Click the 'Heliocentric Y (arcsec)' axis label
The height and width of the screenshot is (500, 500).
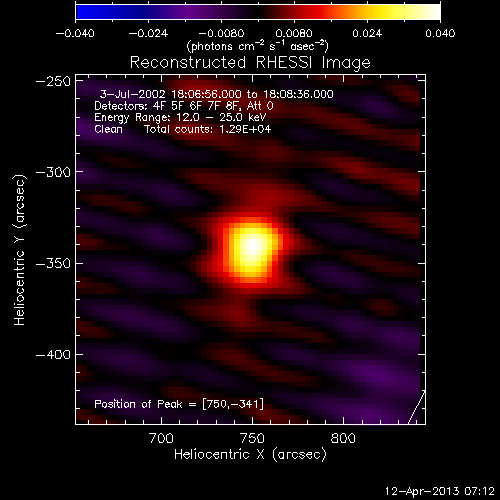coord(19,250)
